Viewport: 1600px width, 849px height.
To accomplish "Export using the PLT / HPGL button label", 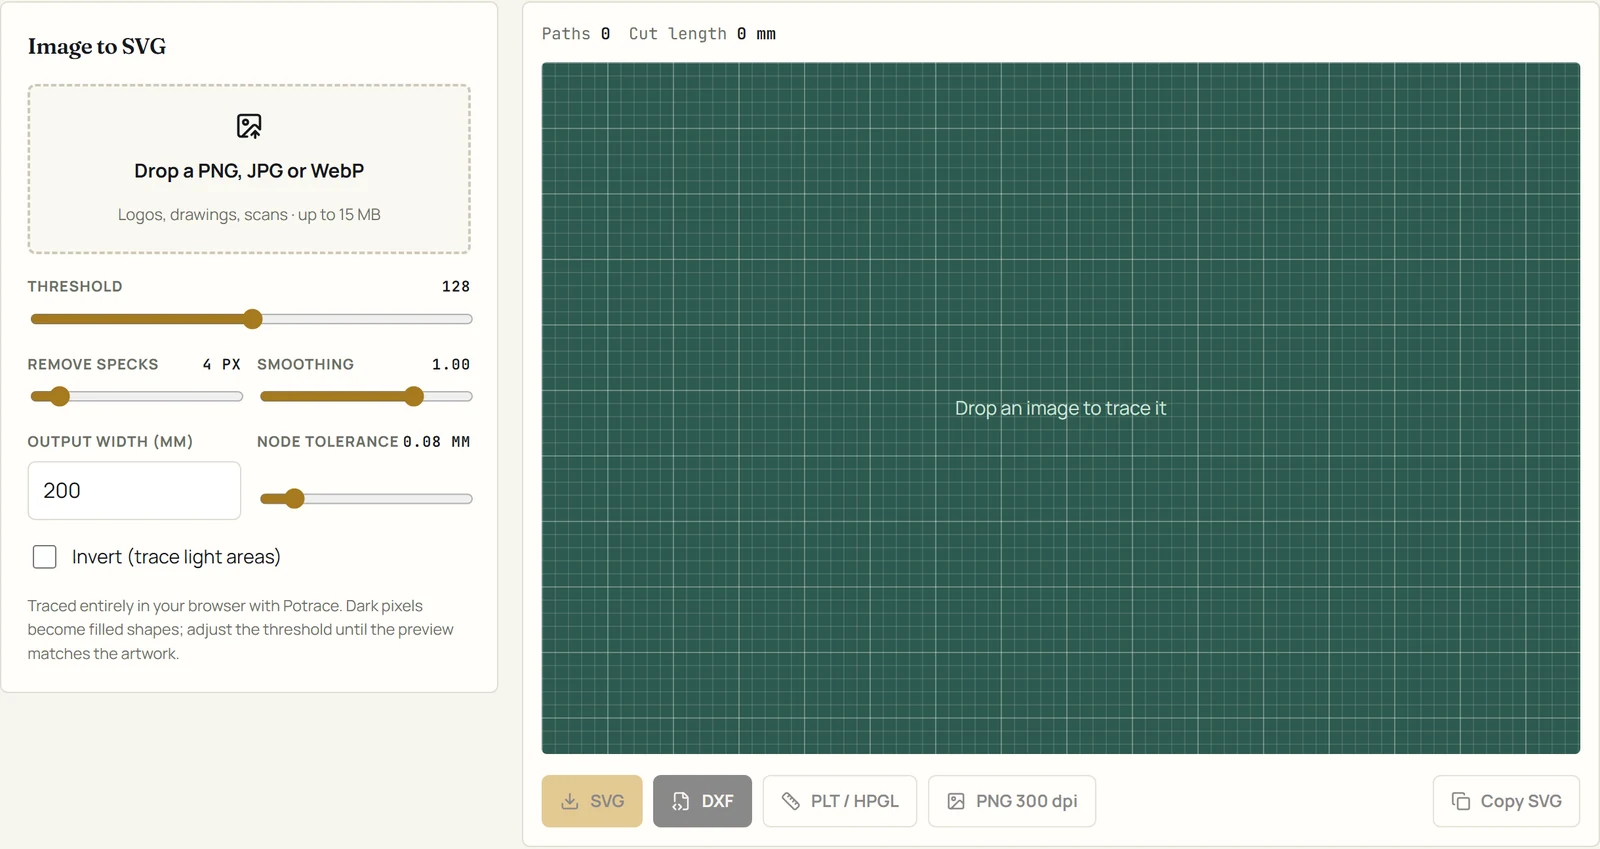I will 855,801.
